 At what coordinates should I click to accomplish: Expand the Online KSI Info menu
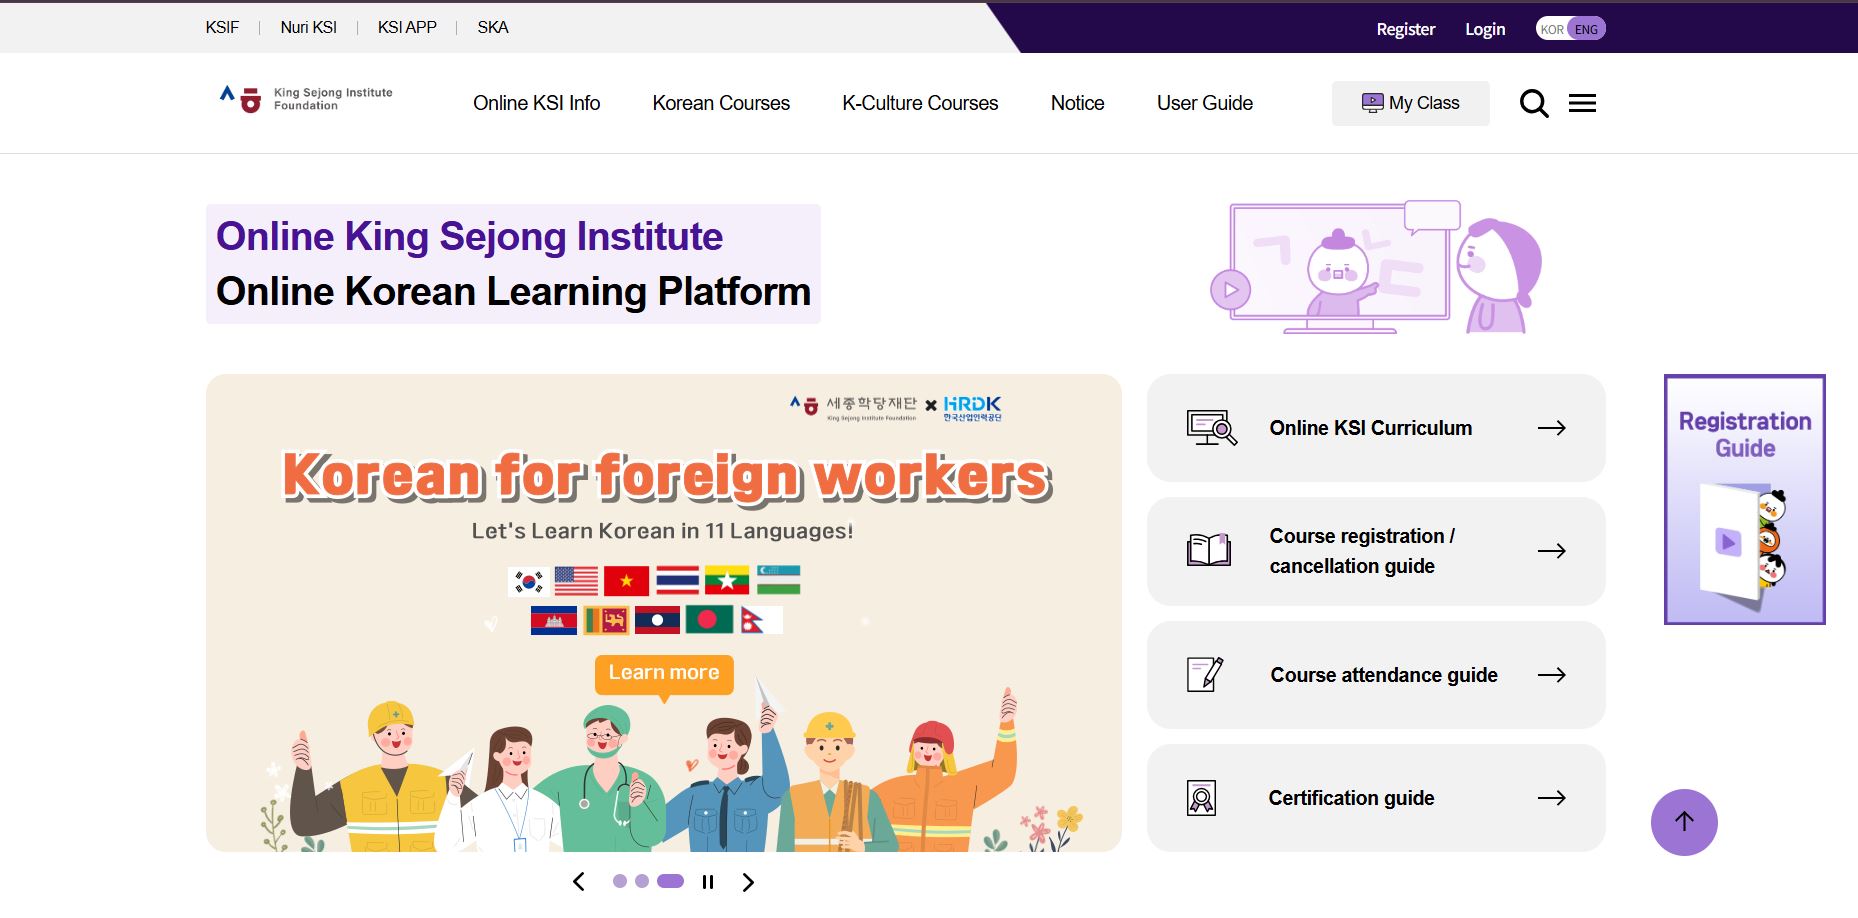536,103
